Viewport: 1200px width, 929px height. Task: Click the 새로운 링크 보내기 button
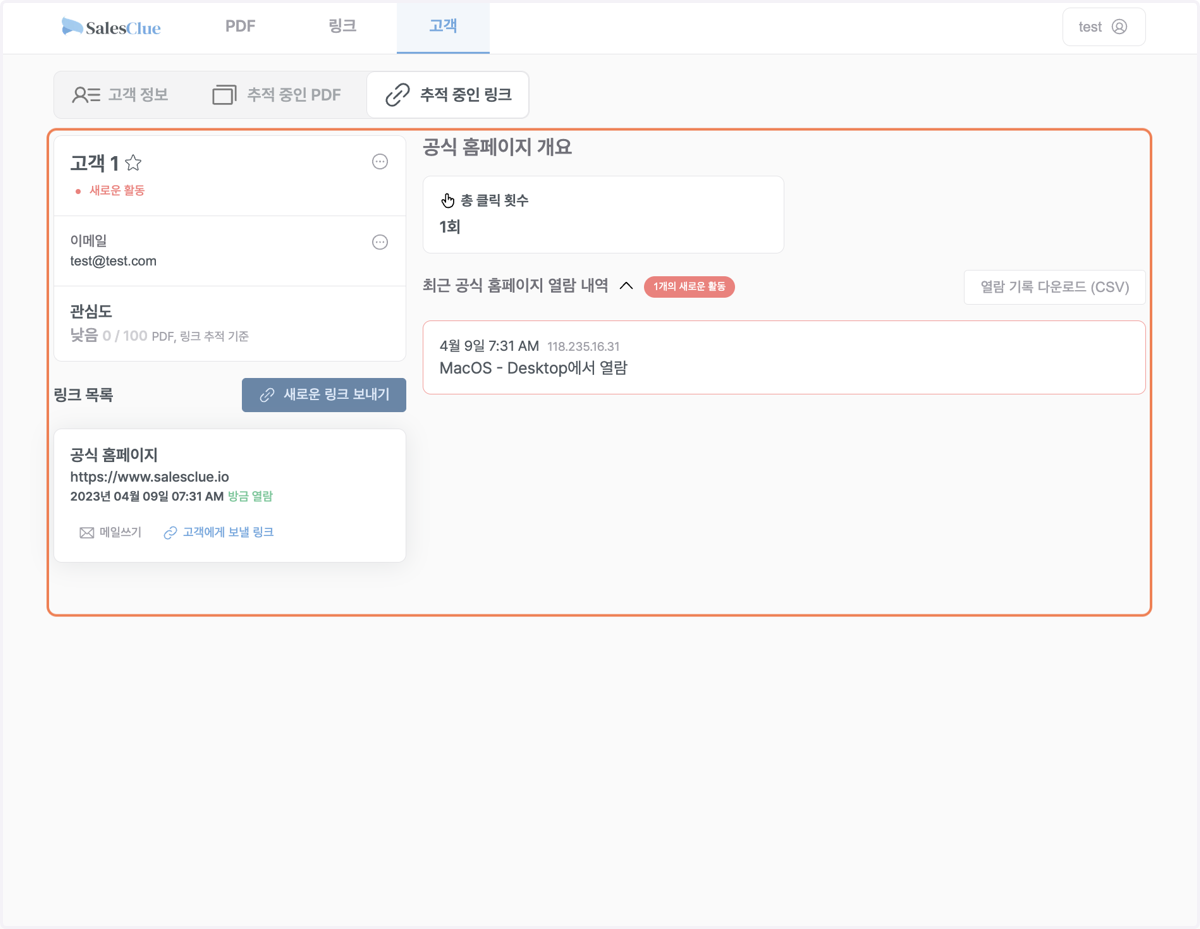(x=324, y=395)
